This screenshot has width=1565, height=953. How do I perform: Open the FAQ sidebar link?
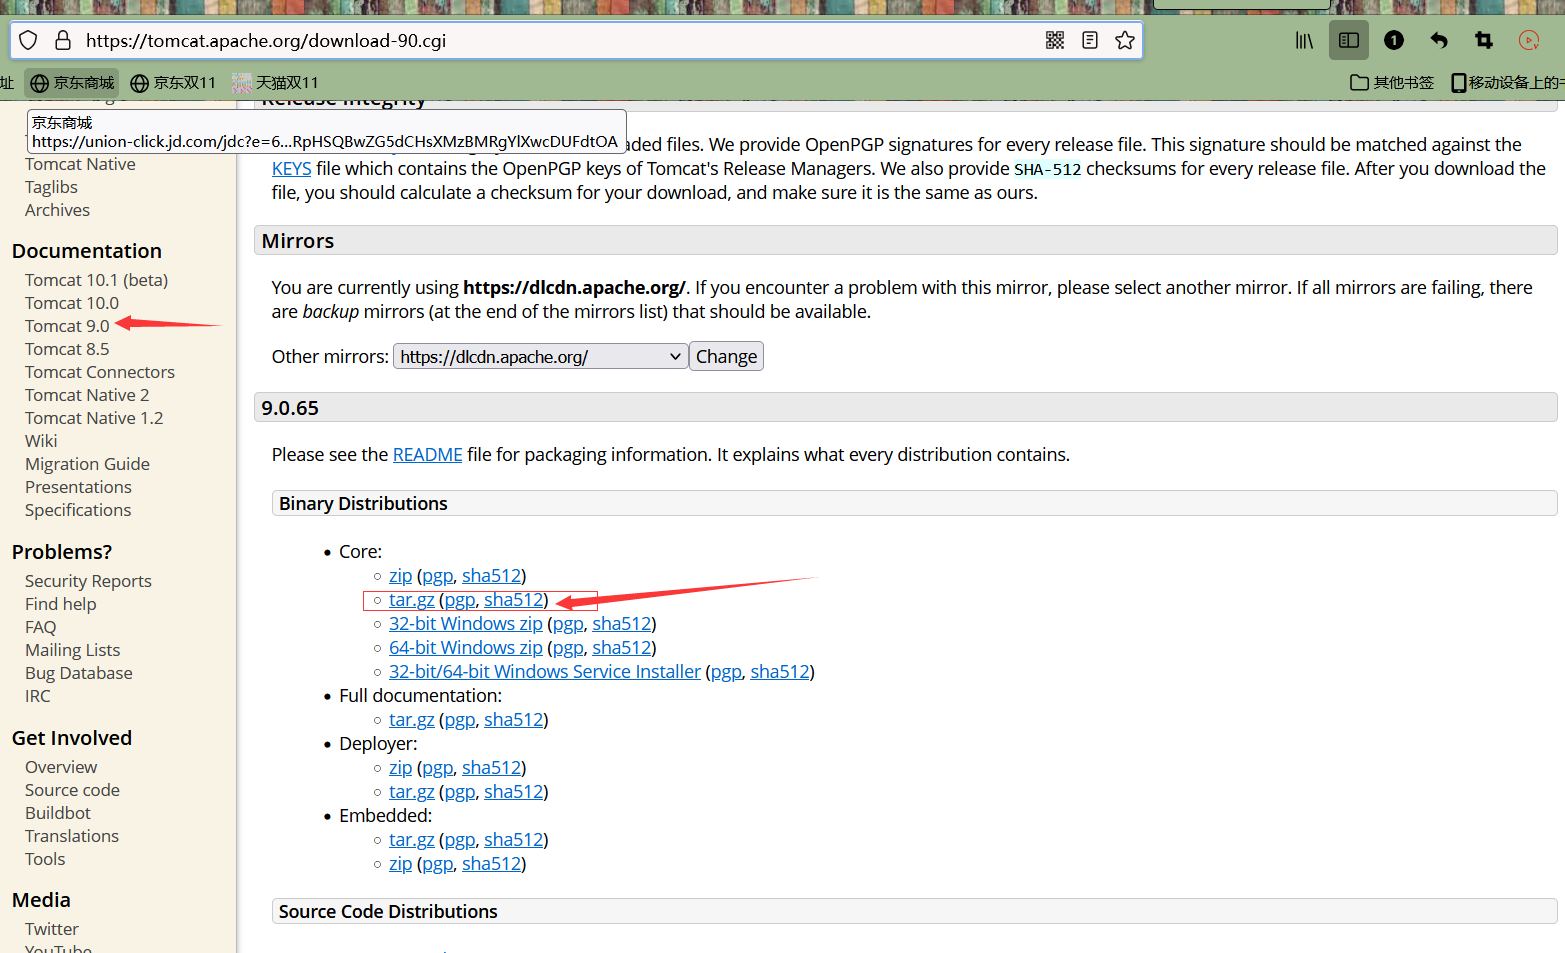41,628
